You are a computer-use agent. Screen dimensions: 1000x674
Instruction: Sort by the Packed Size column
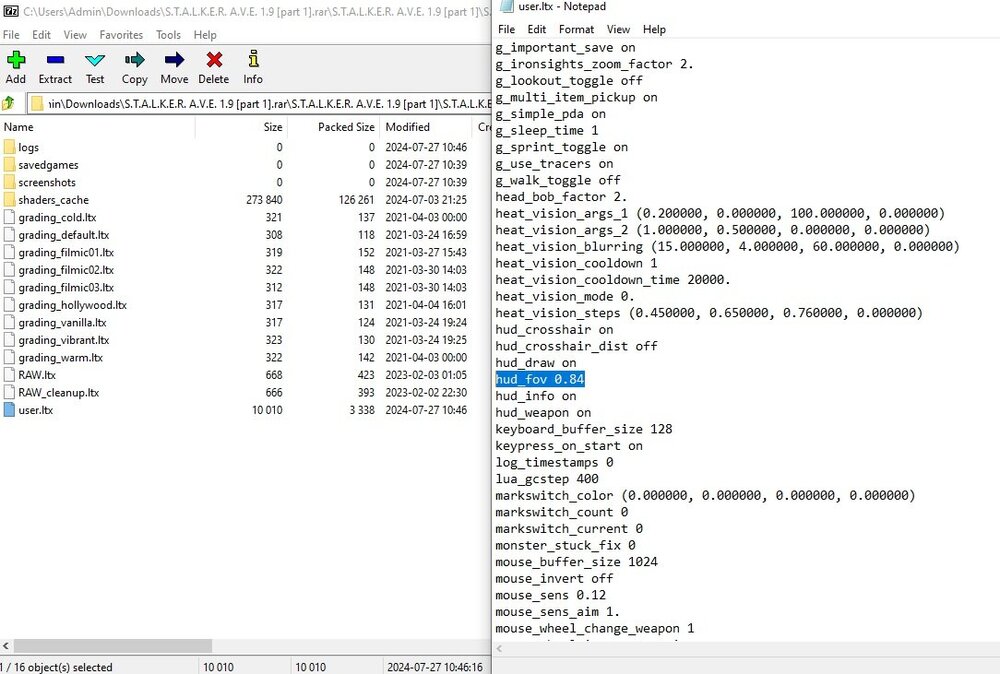click(x=346, y=127)
